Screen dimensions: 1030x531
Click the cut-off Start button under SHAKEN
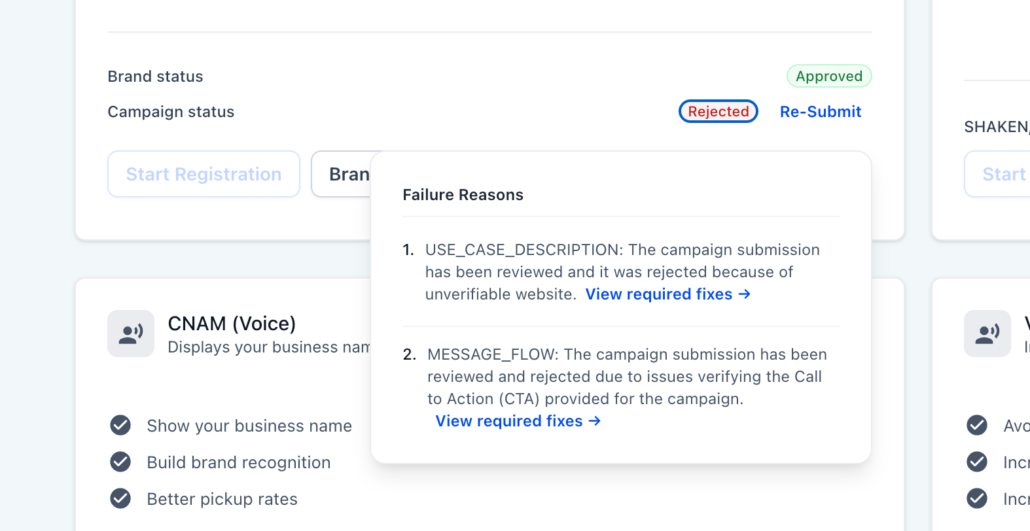[998, 174]
